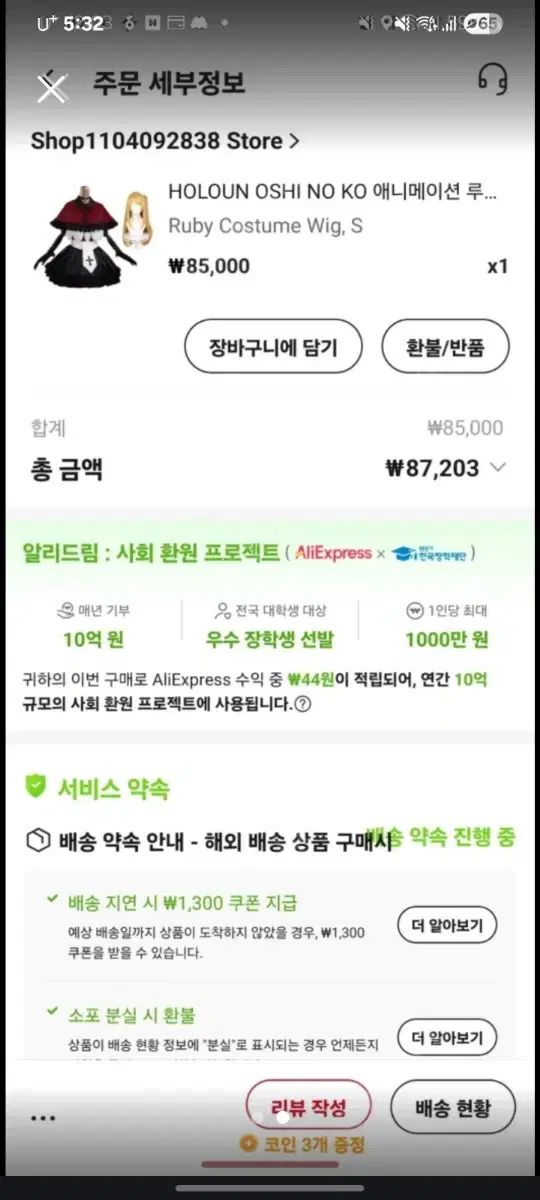Open the HOLOUN OSHI NO KO product title
Viewport: 540px width, 1200px height.
[x=332, y=192]
